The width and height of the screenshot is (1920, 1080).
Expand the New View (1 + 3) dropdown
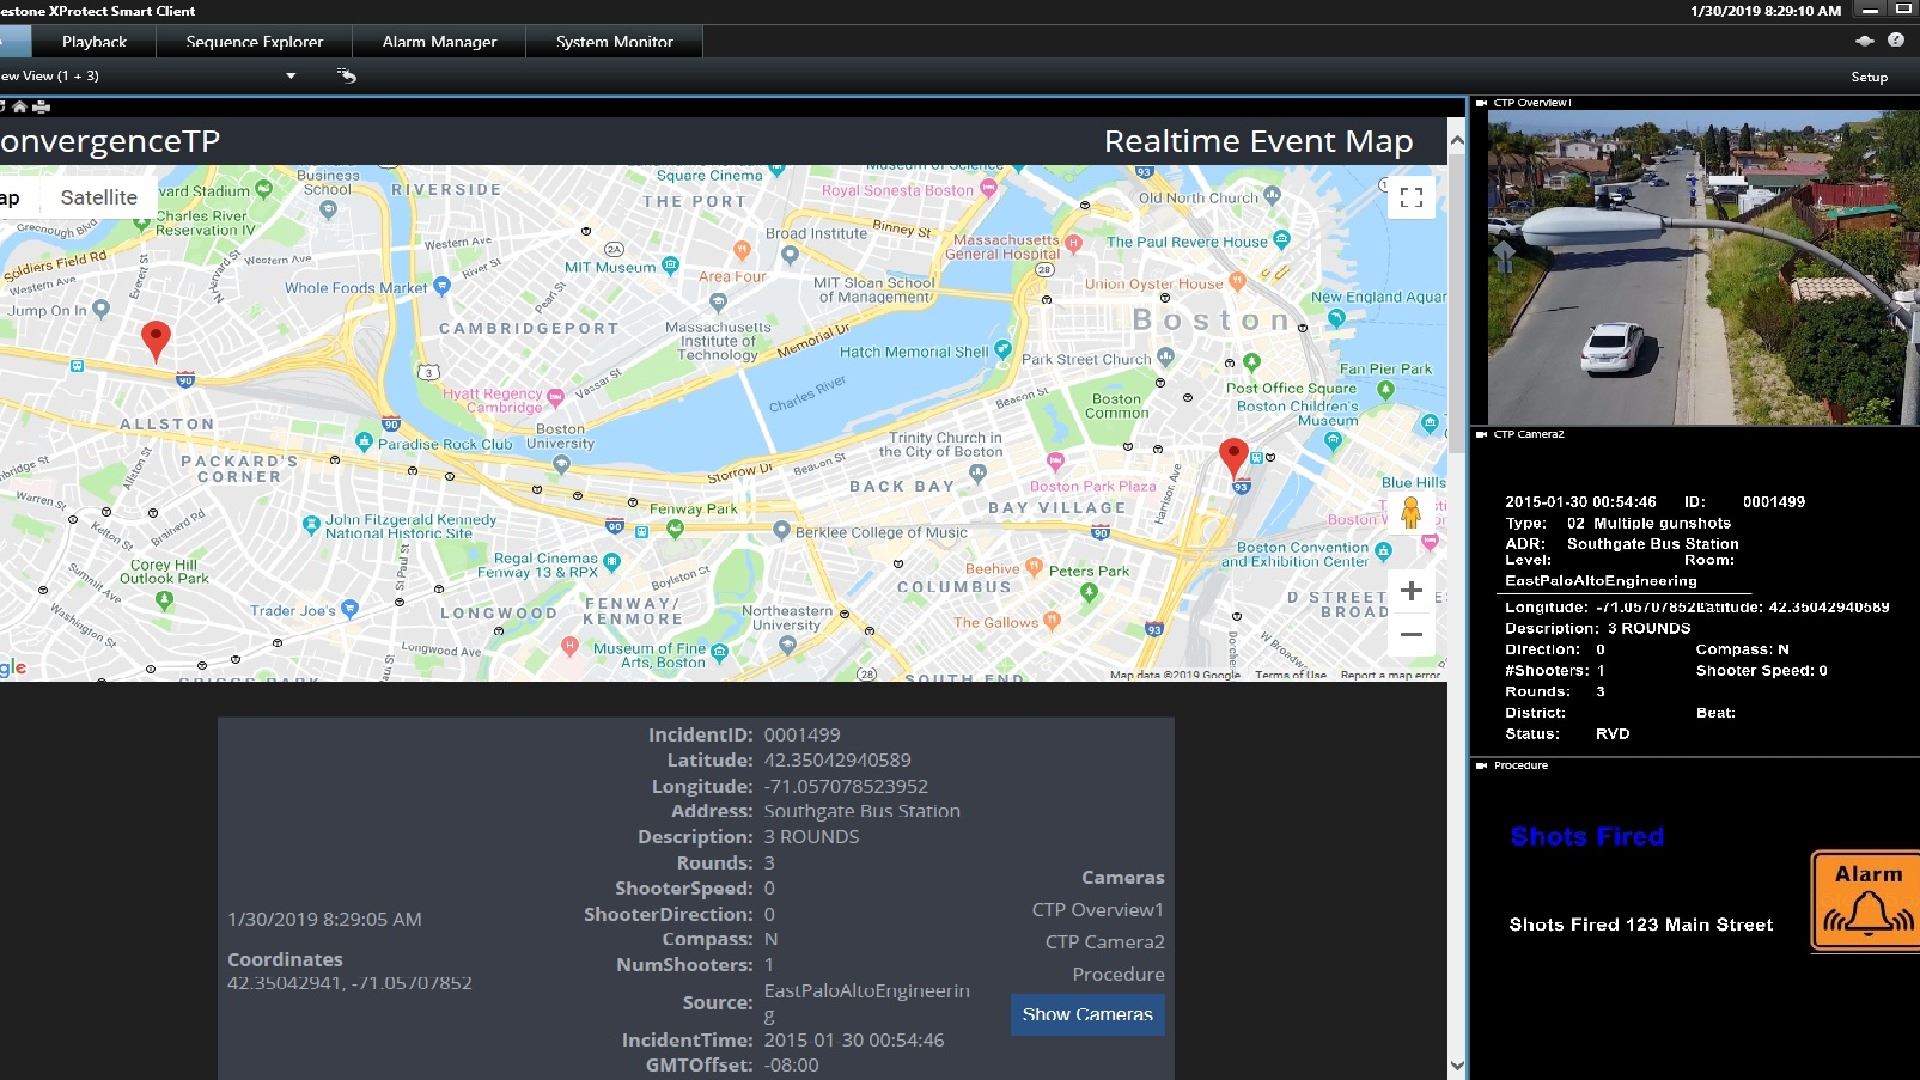tap(290, 76)
